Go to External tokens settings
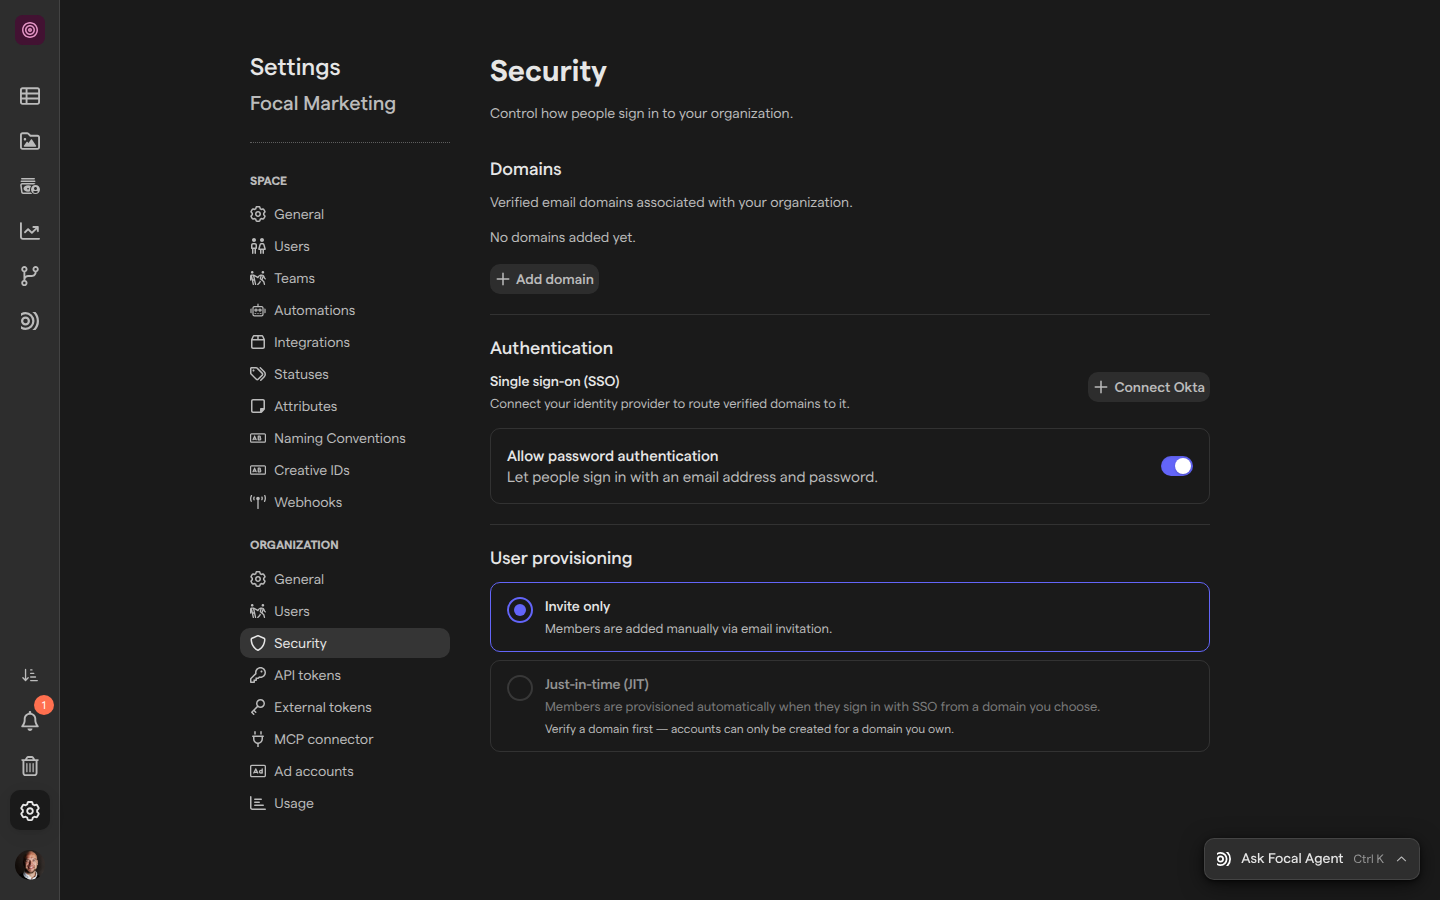Viewport: 1440px width, 900px height. 345,707
